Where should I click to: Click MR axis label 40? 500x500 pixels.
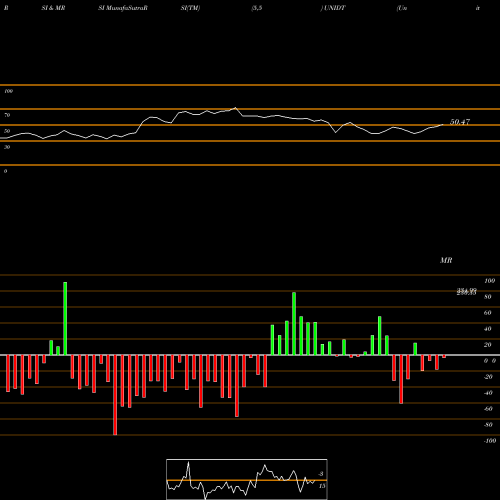pos(488,329)
